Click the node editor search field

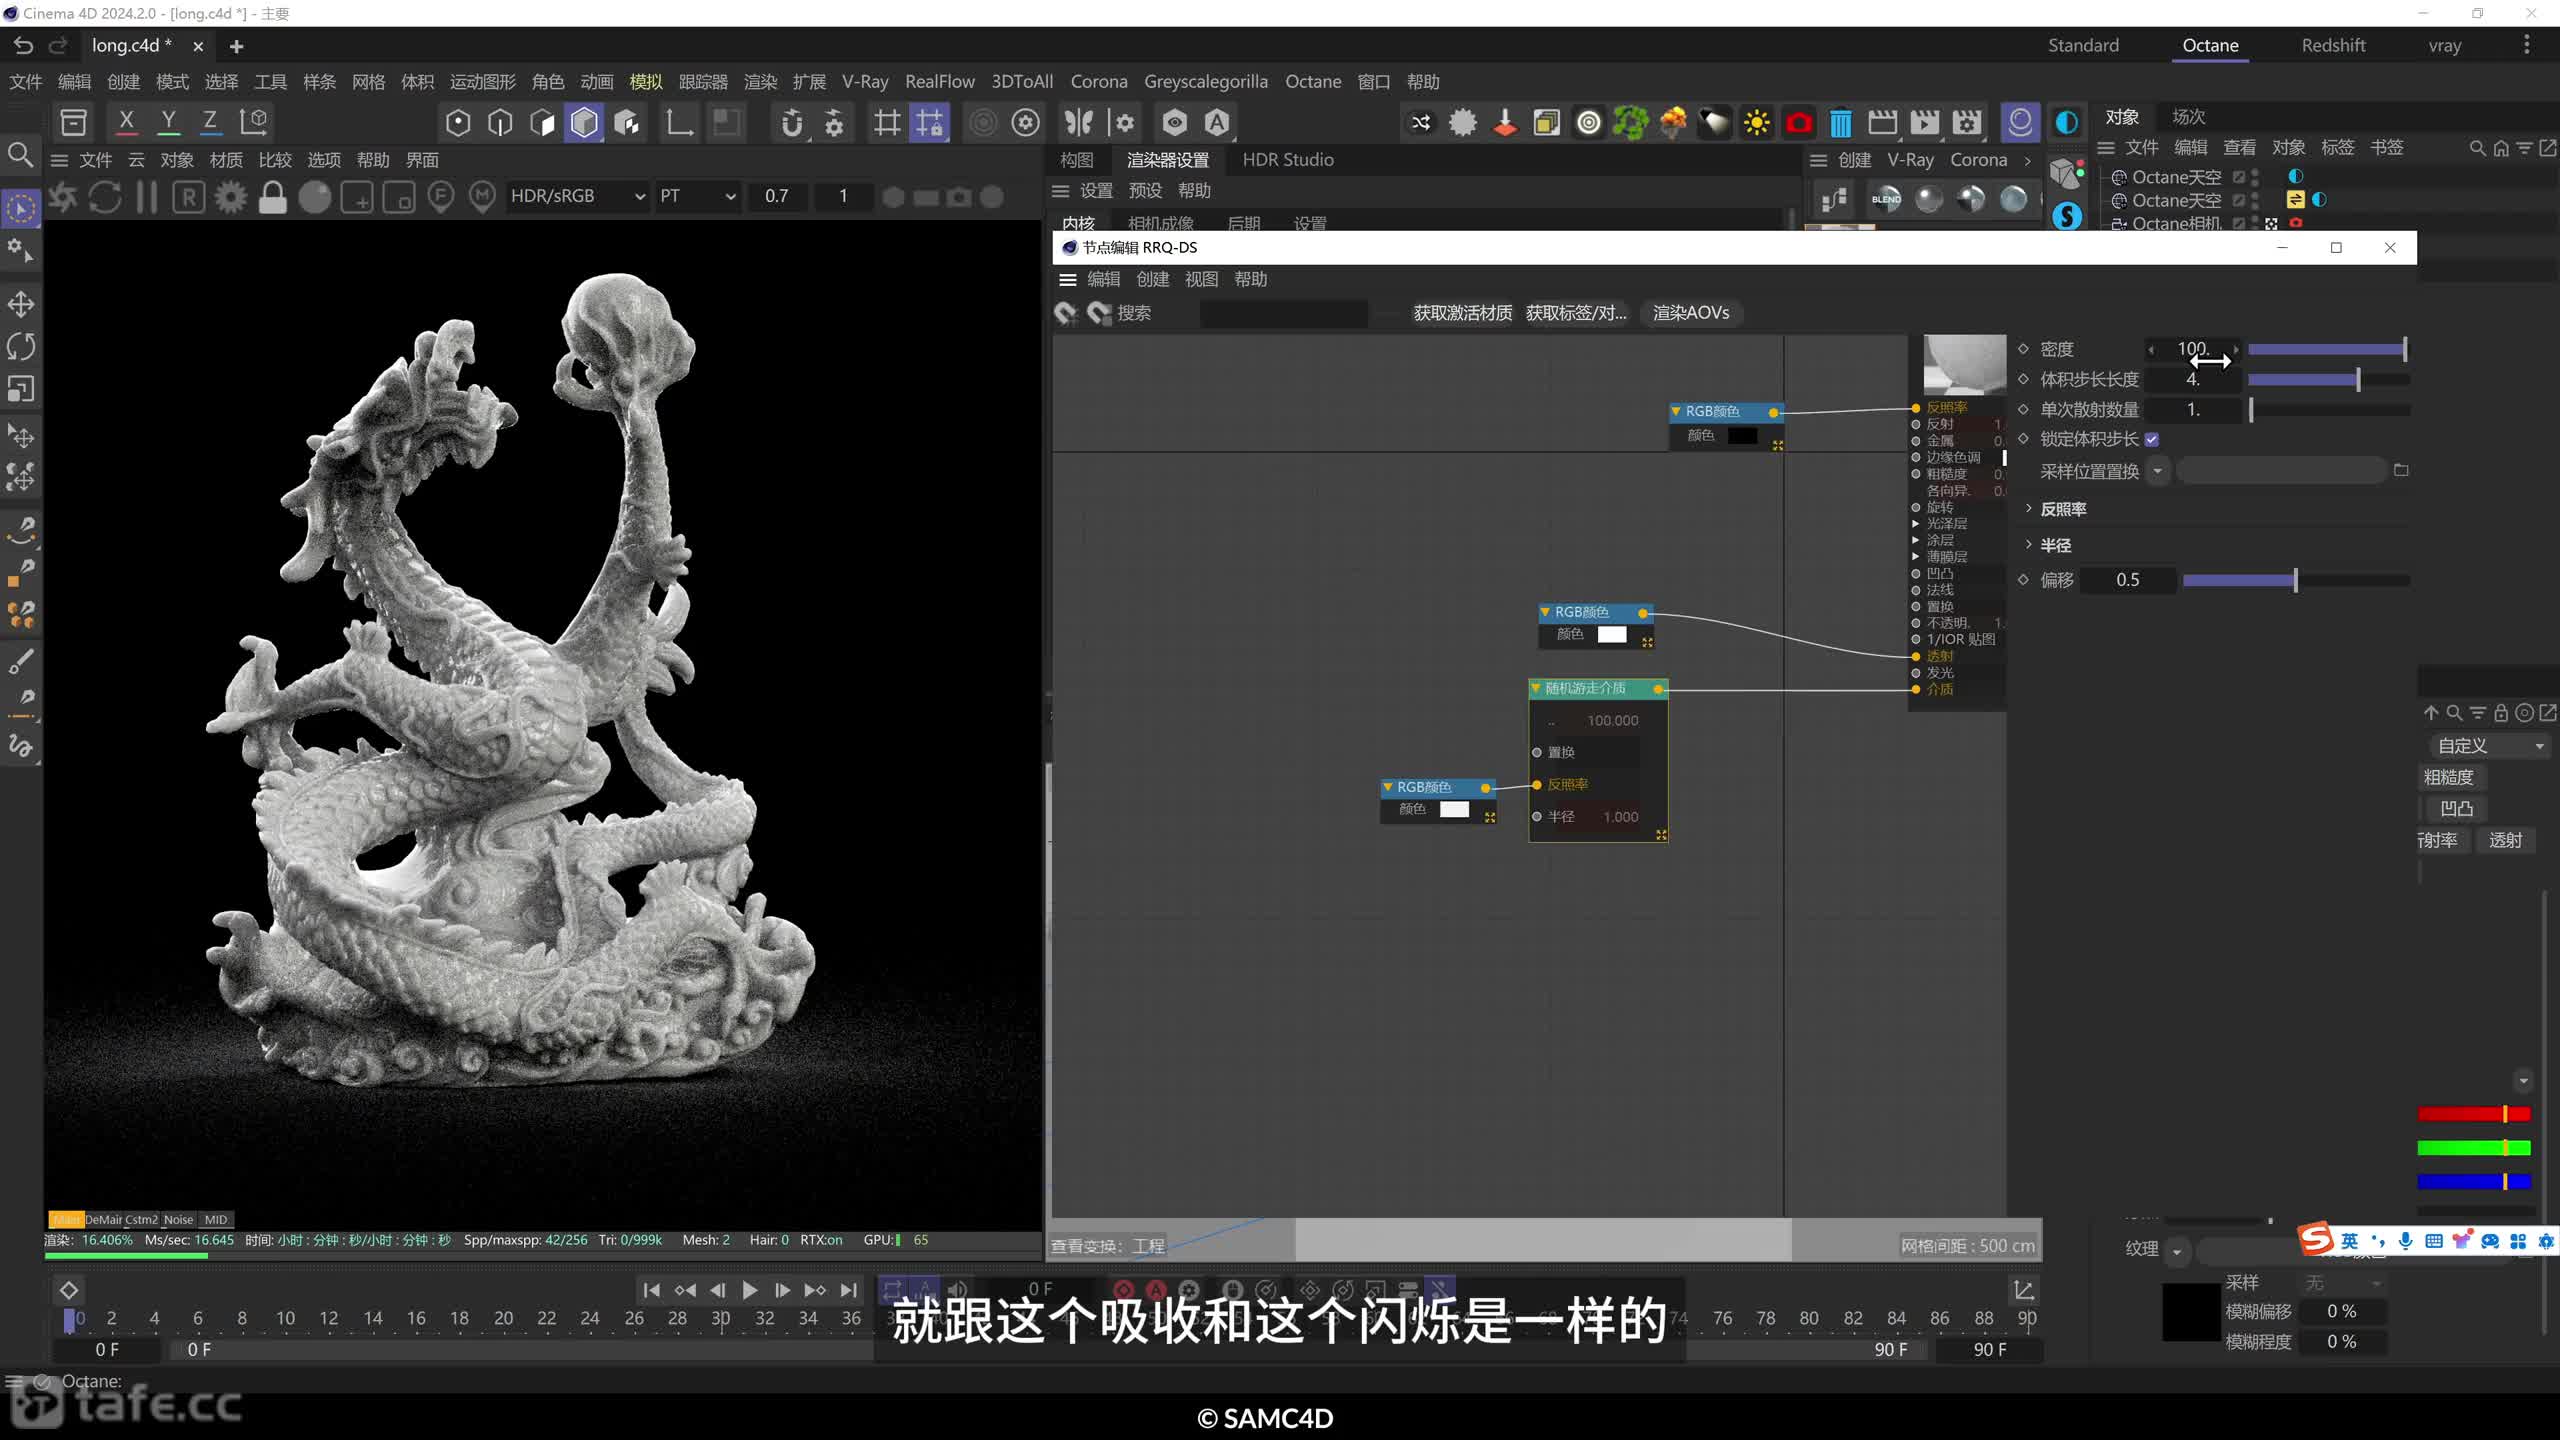[1283, 313]
